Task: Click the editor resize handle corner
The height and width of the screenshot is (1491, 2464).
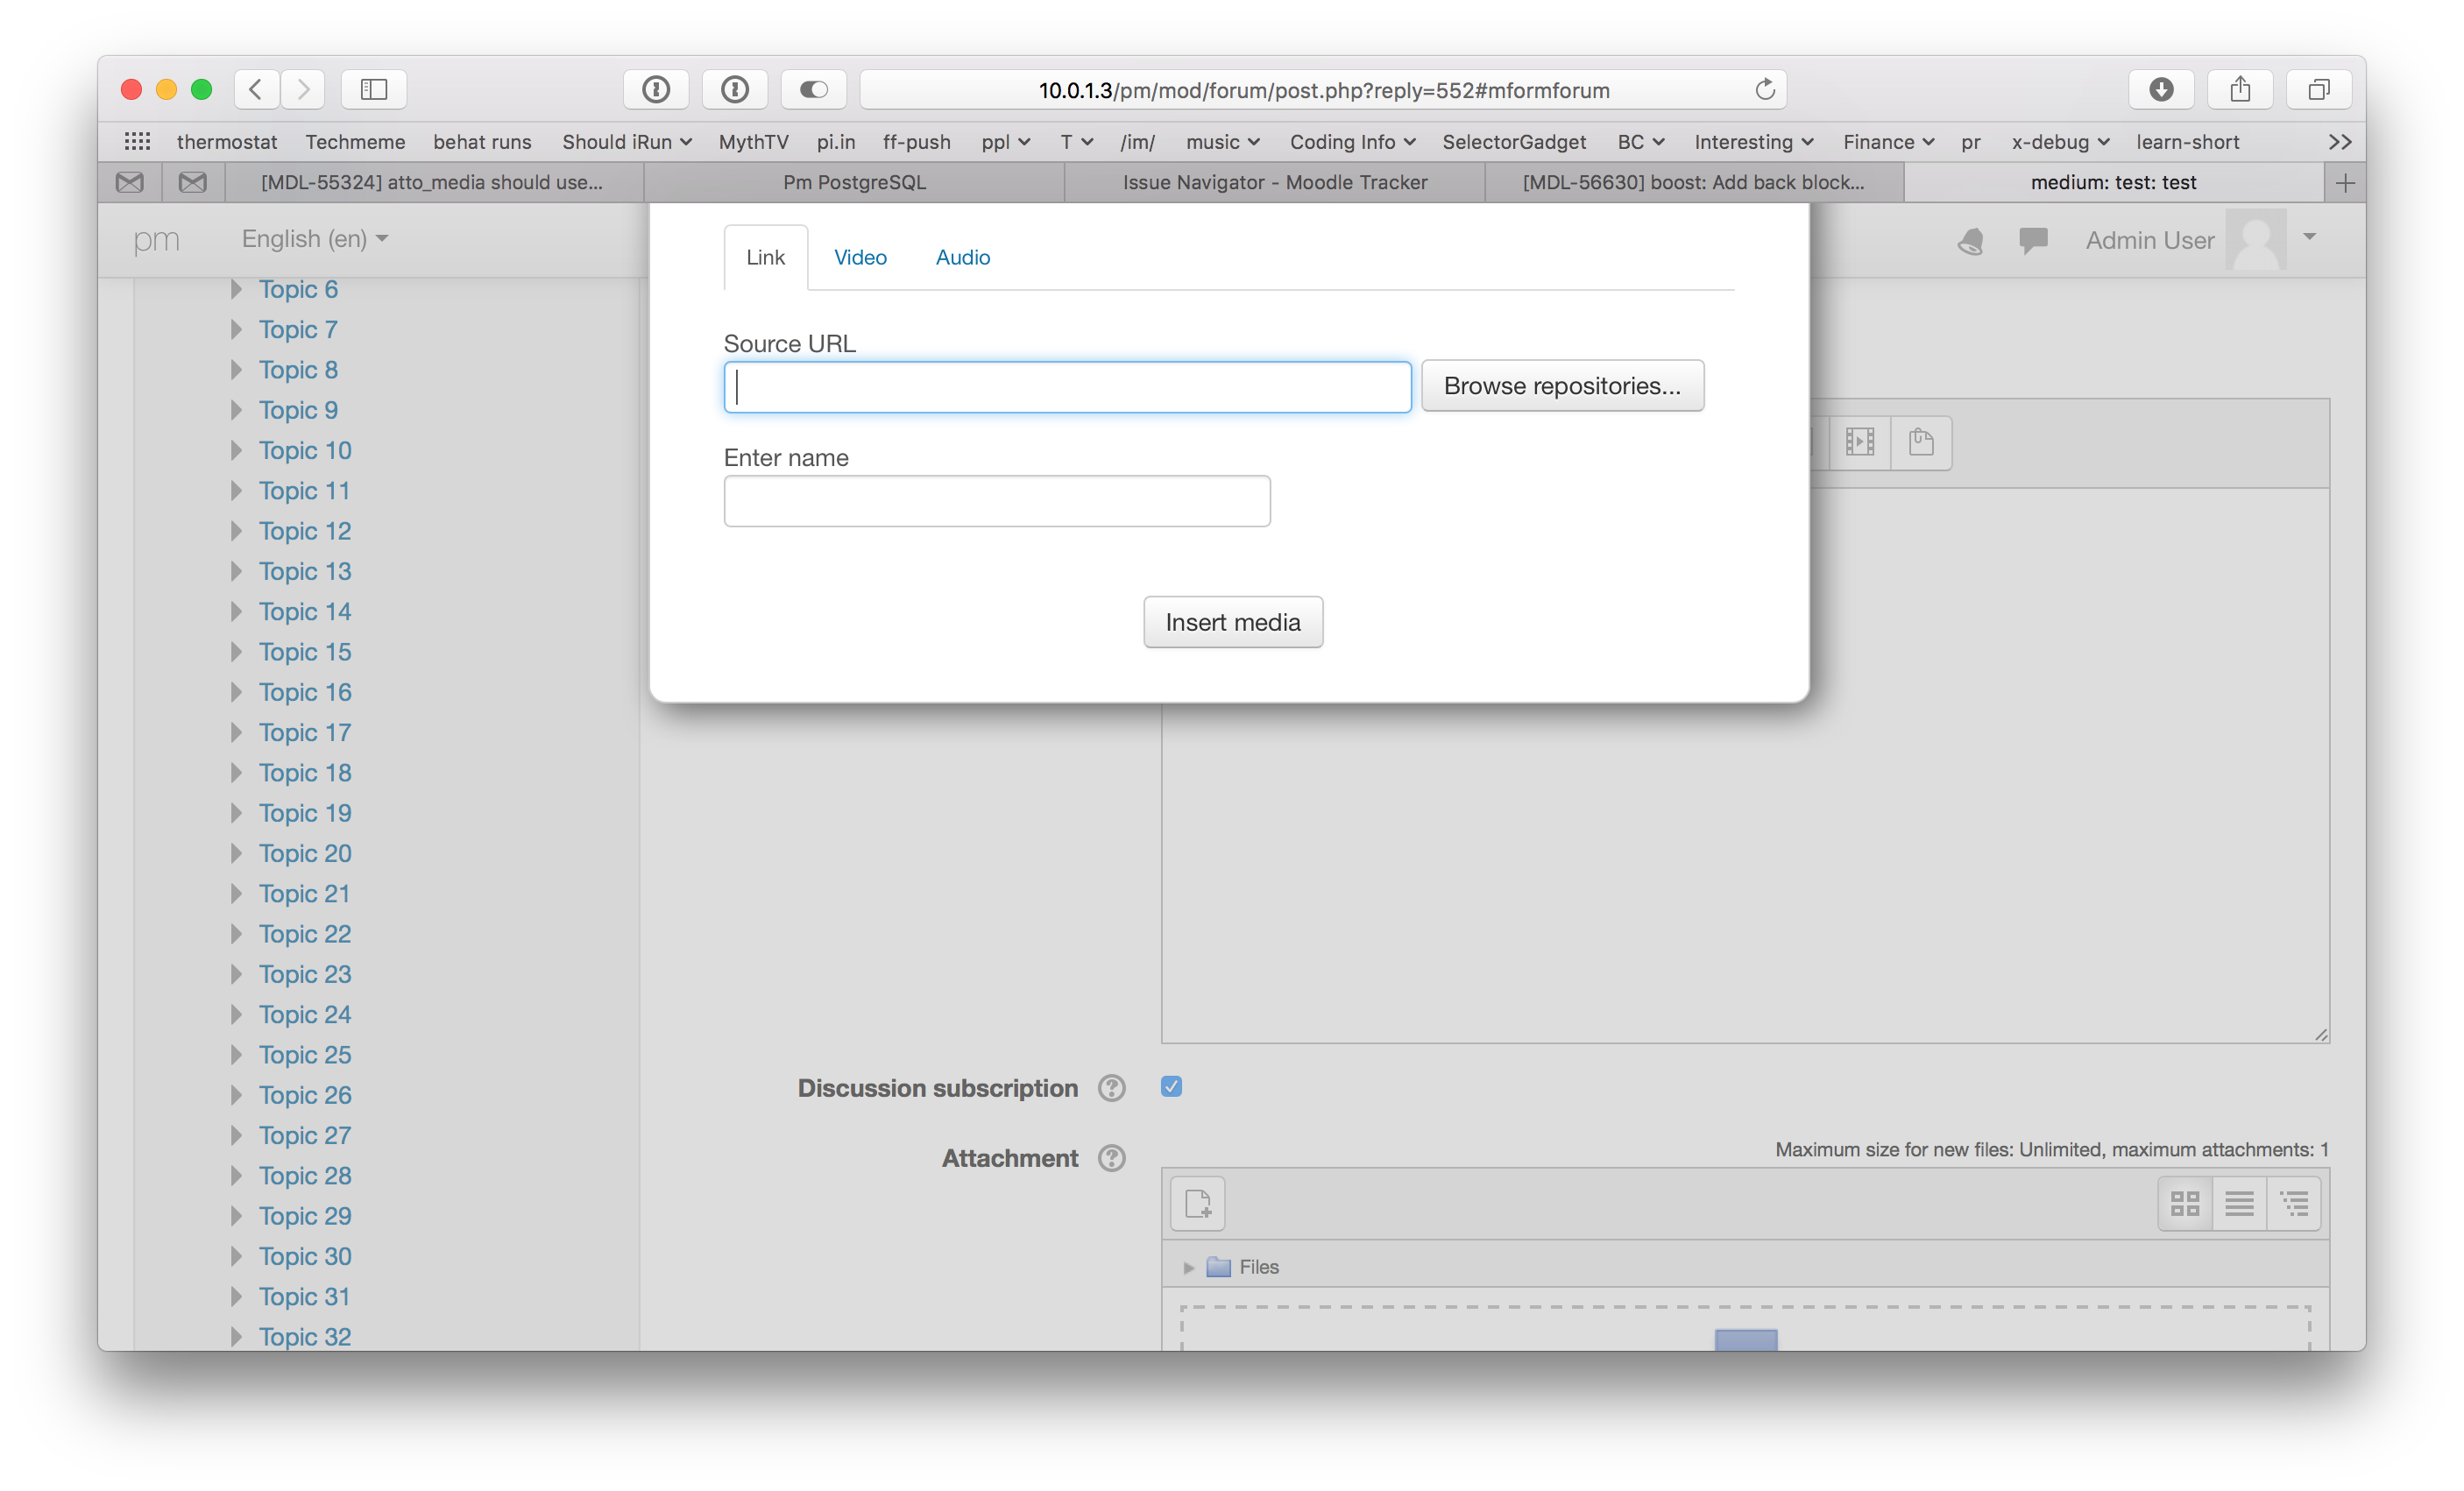Action: coord(2320,1034)
